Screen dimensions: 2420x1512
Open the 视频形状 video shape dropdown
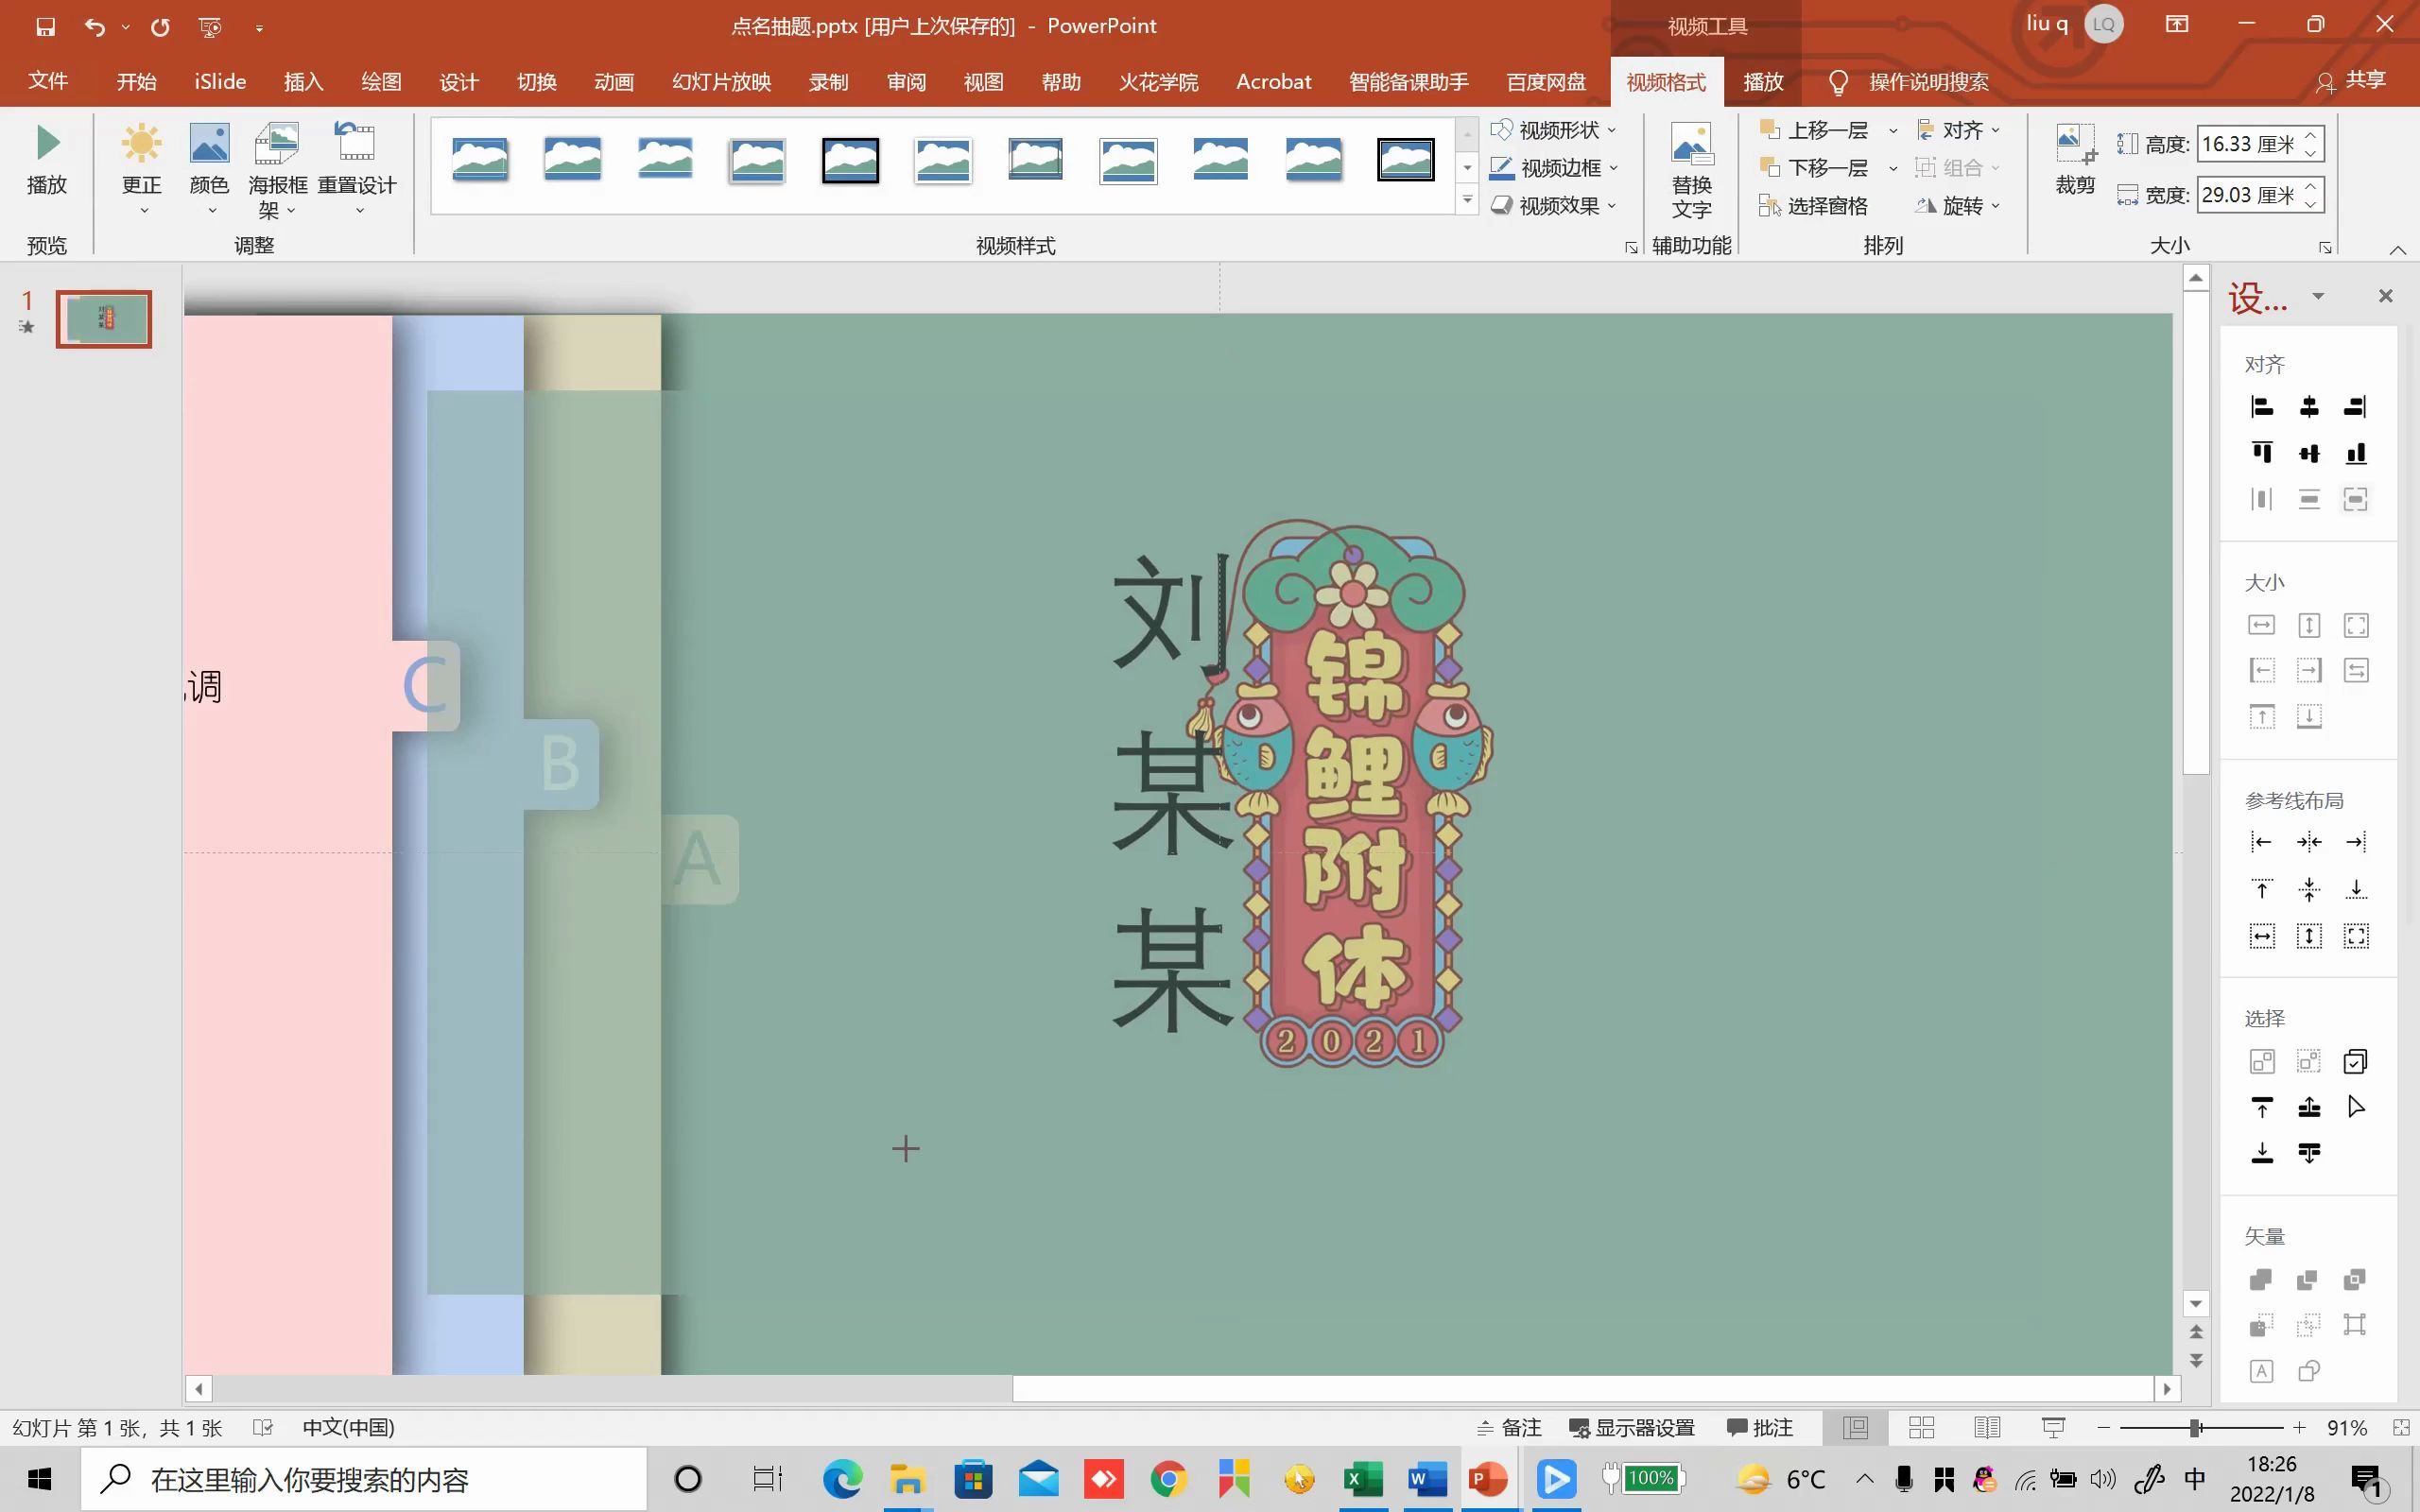(x=1554, y=130)
